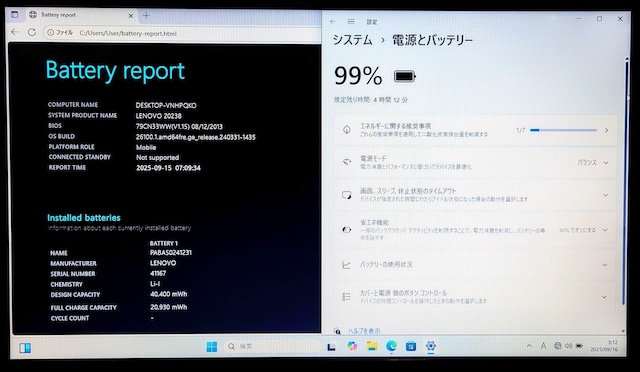Launch Copilot from the taskbar
640x372 pixels.
tap(352, 346)
